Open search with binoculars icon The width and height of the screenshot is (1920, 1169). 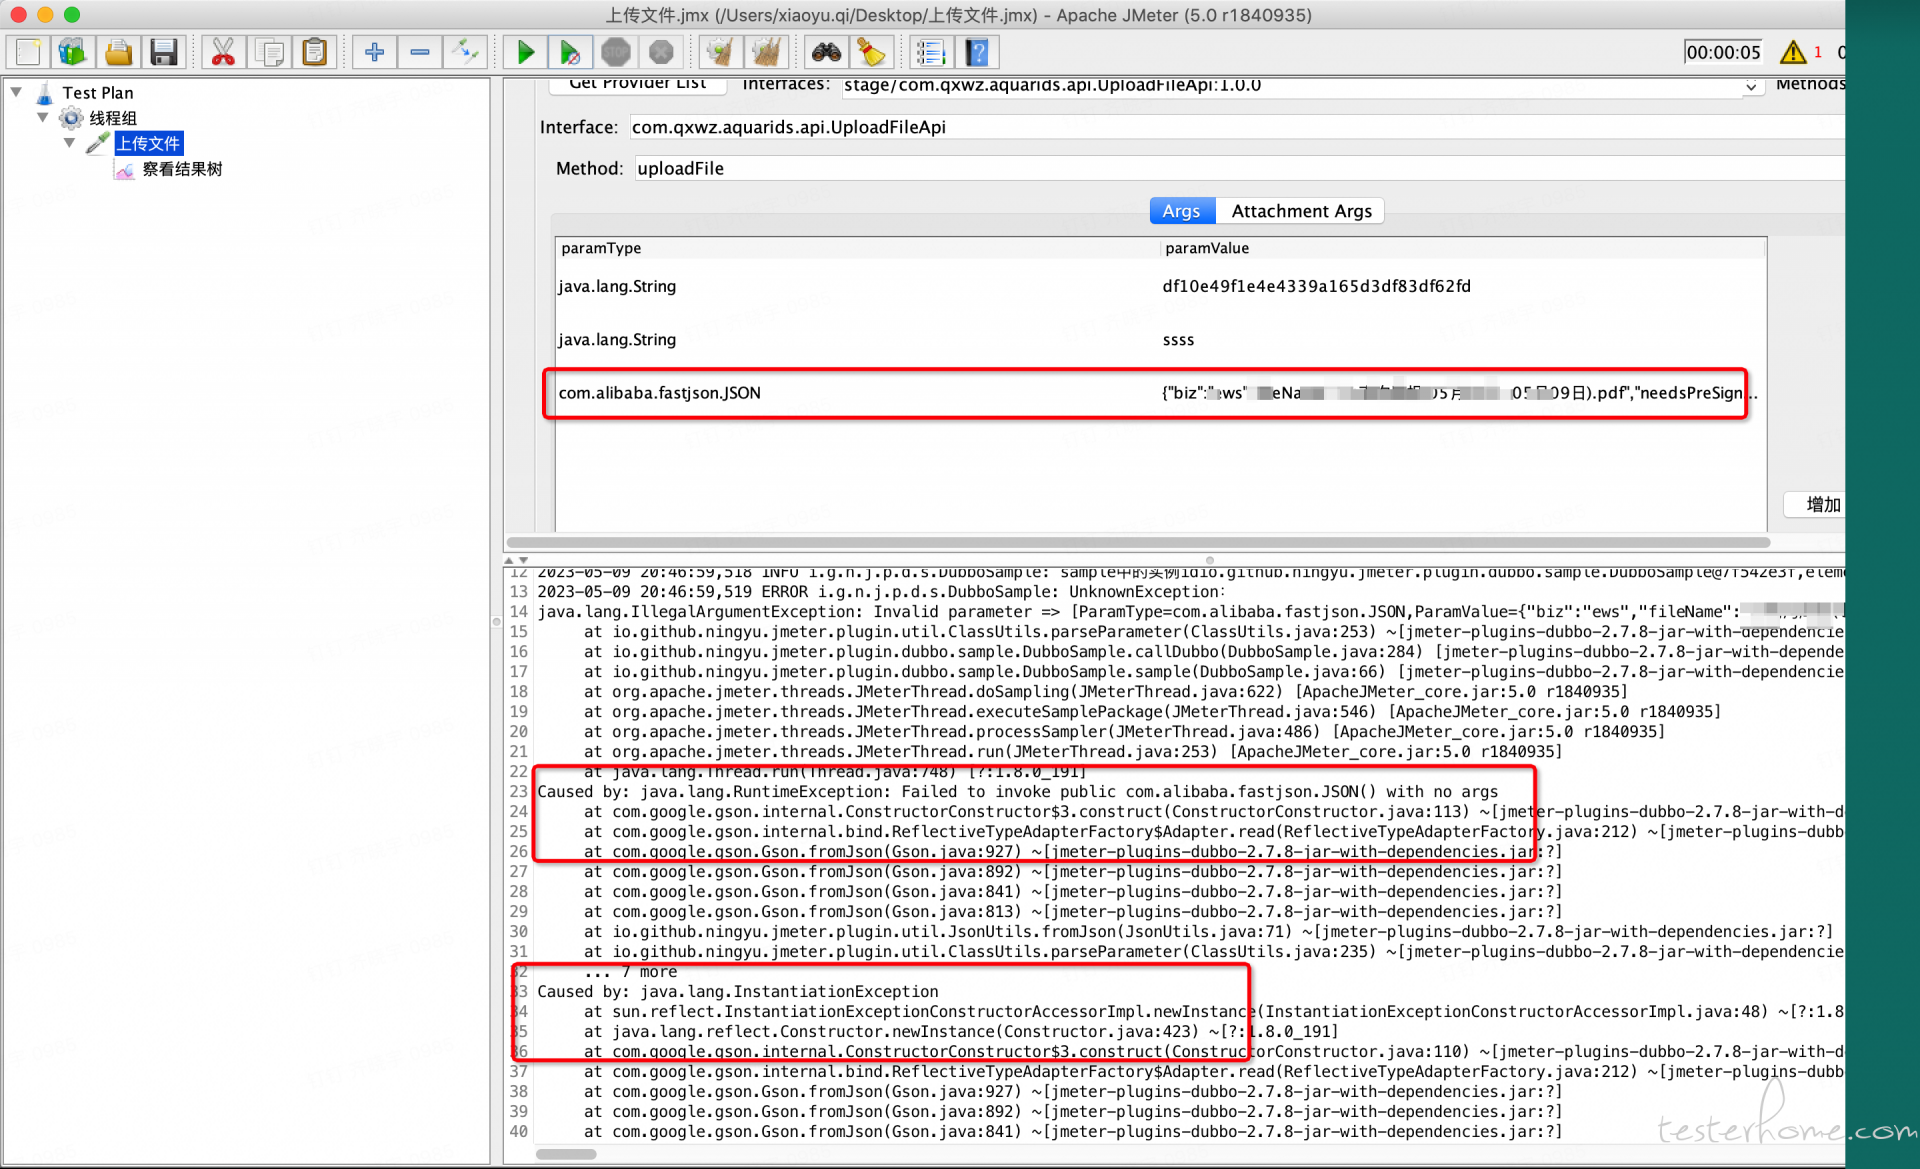click(x=826, y=52)
